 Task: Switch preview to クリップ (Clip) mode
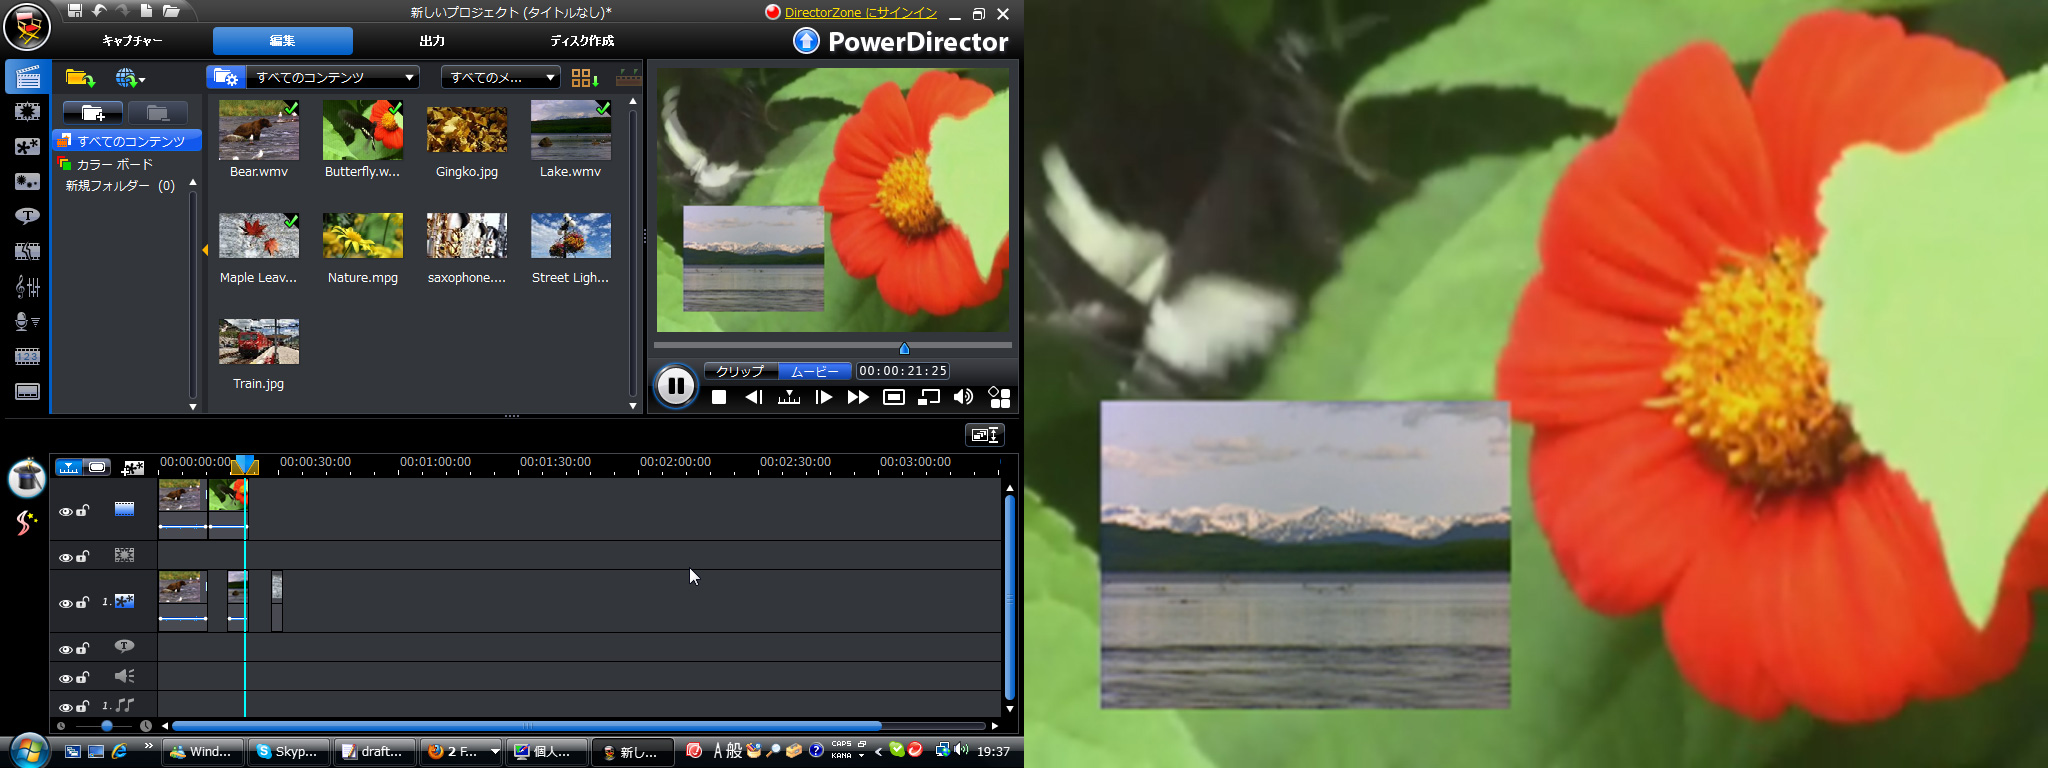tap(740, 371)
